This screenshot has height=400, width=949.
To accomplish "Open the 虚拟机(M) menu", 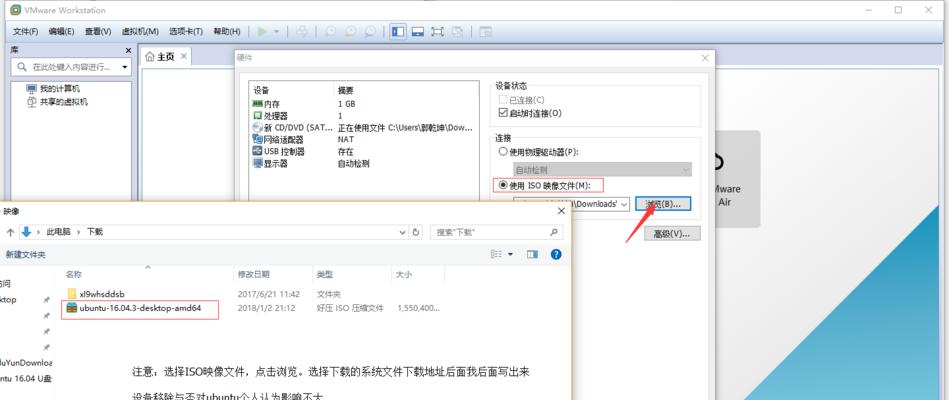I will coord(140,31).
